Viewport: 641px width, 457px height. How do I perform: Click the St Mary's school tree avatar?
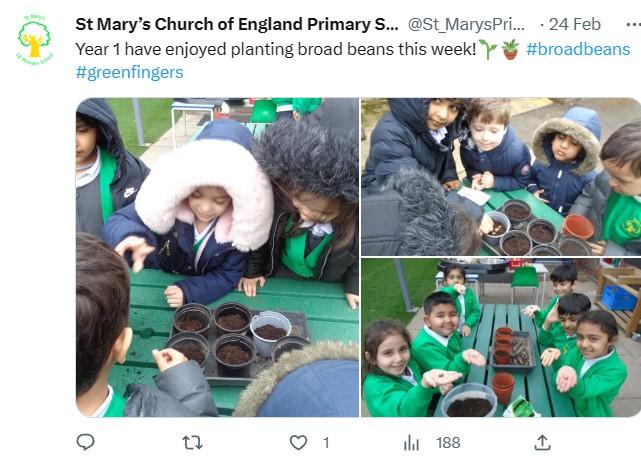(34, 40)
